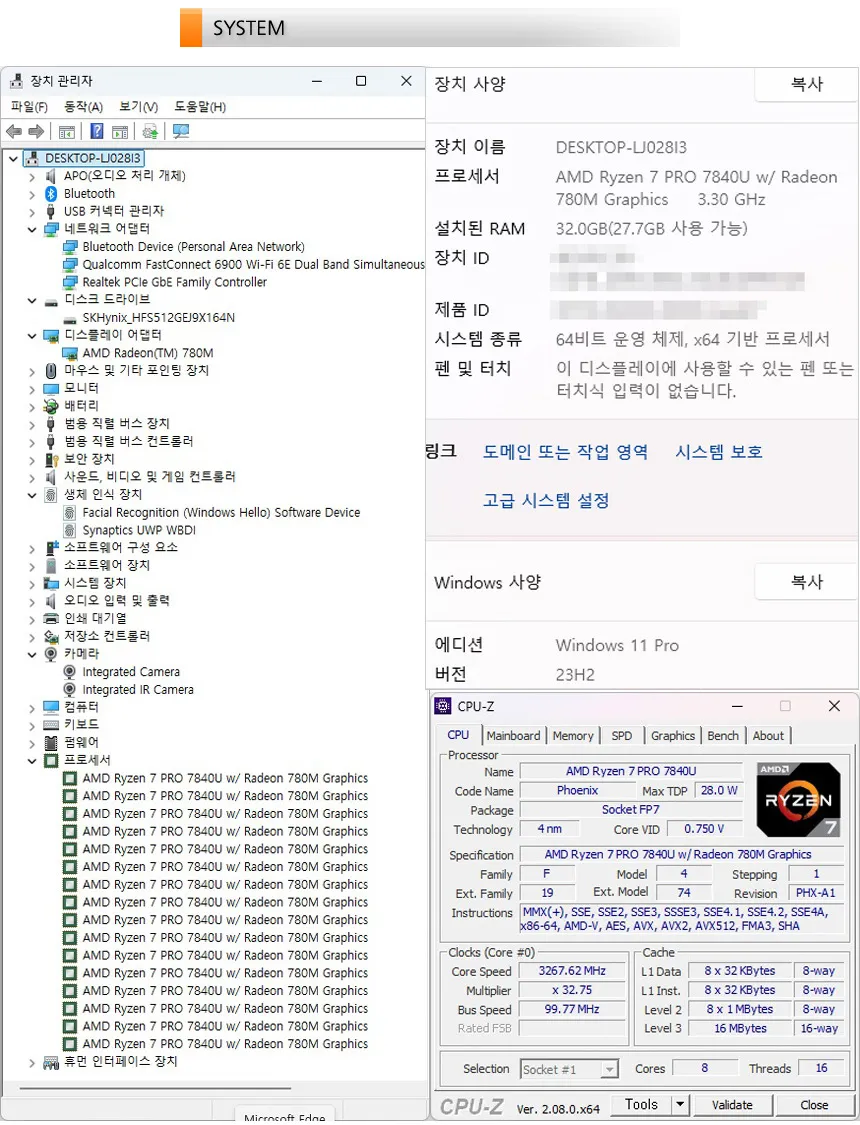Open the Tools dropdown arrow in CPU-Z
Image resolution: width=860 pixels, height=1125 pixels.
point(680,1105)
